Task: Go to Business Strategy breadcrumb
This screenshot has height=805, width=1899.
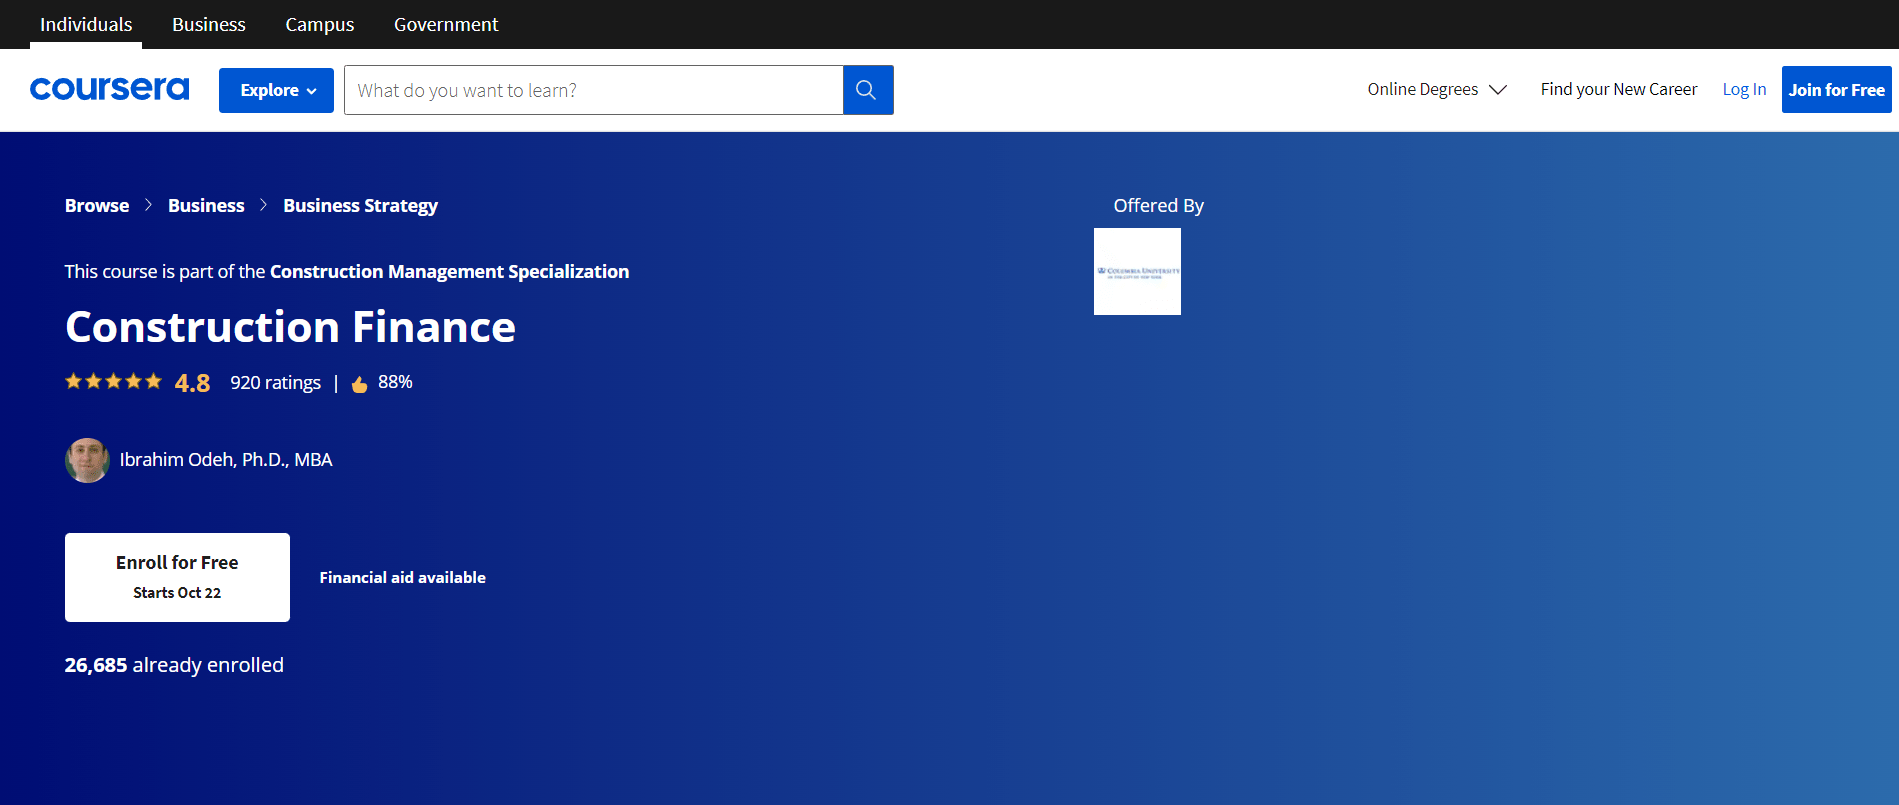Action: pos(360,205)
